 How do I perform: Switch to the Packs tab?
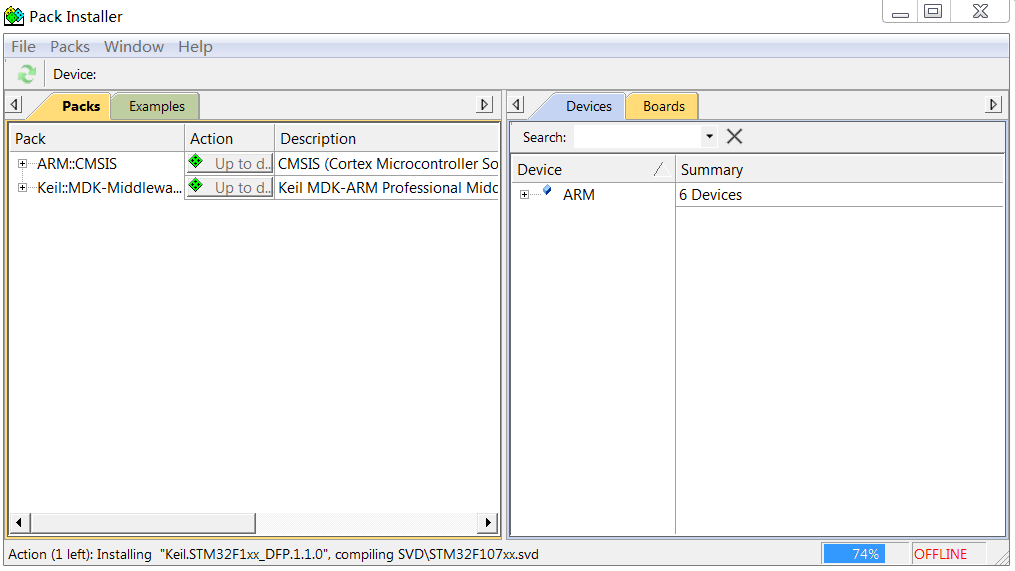point(81,106)
